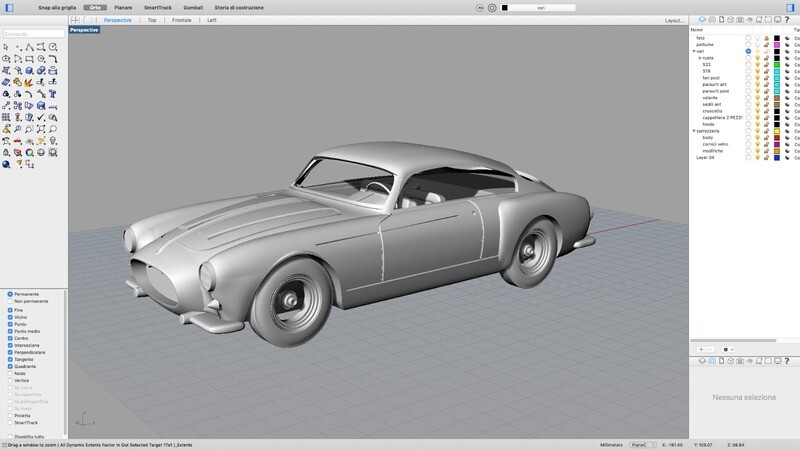Switch to the Top viewport tab

pos(151,19)
